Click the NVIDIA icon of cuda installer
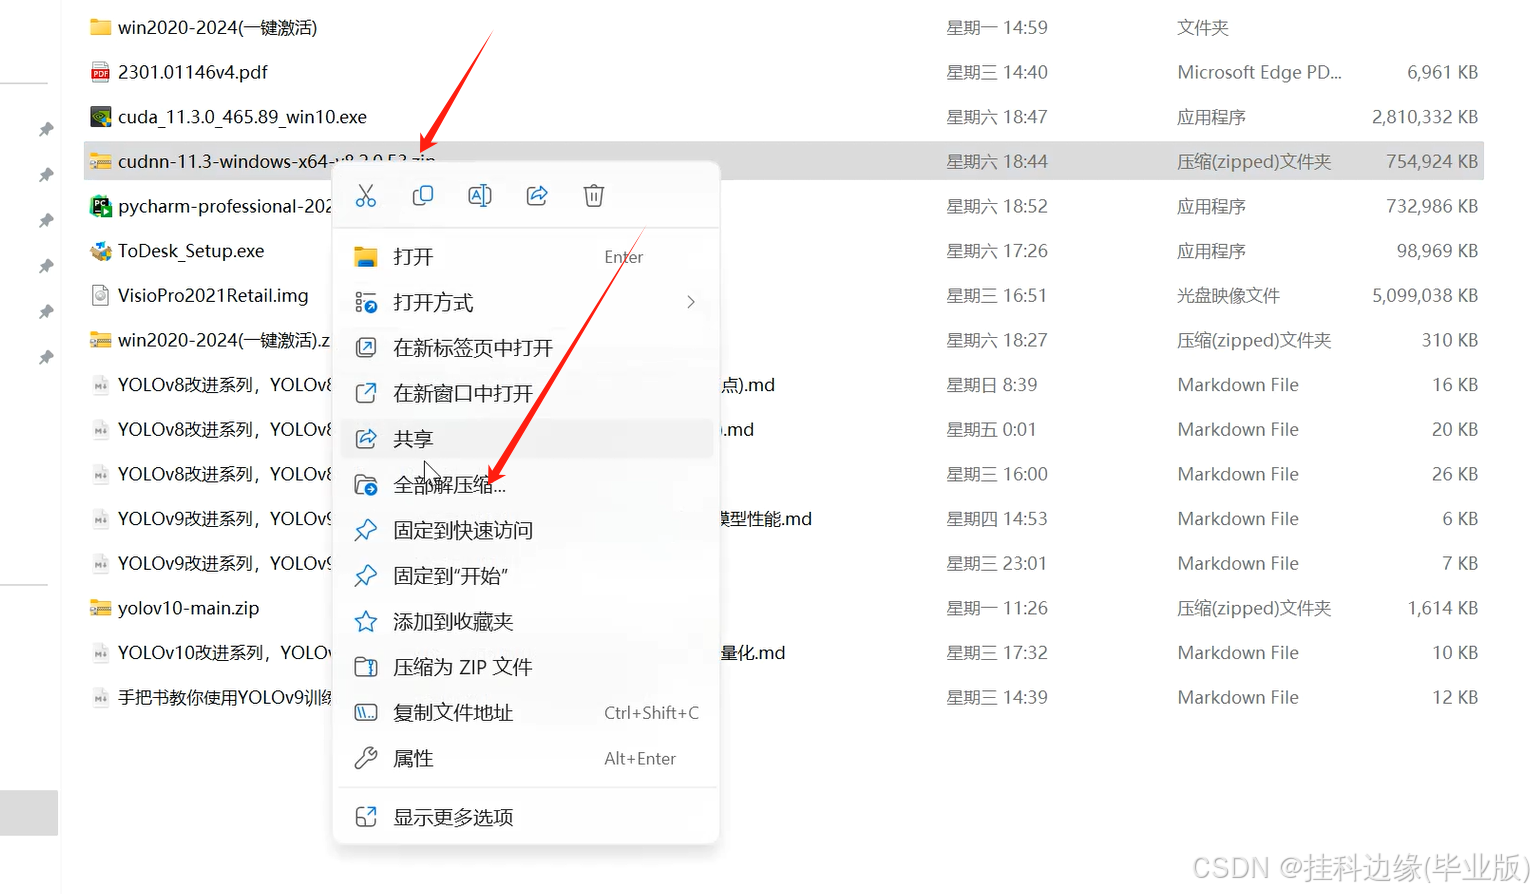This screenshot has width=1534, height=894. 100,117
